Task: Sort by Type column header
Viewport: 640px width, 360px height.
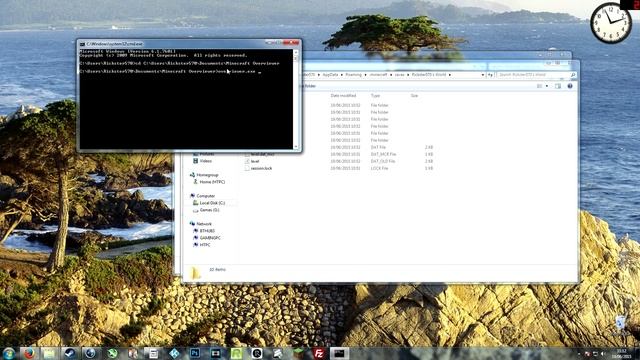Action: click(x=376, y=96)
